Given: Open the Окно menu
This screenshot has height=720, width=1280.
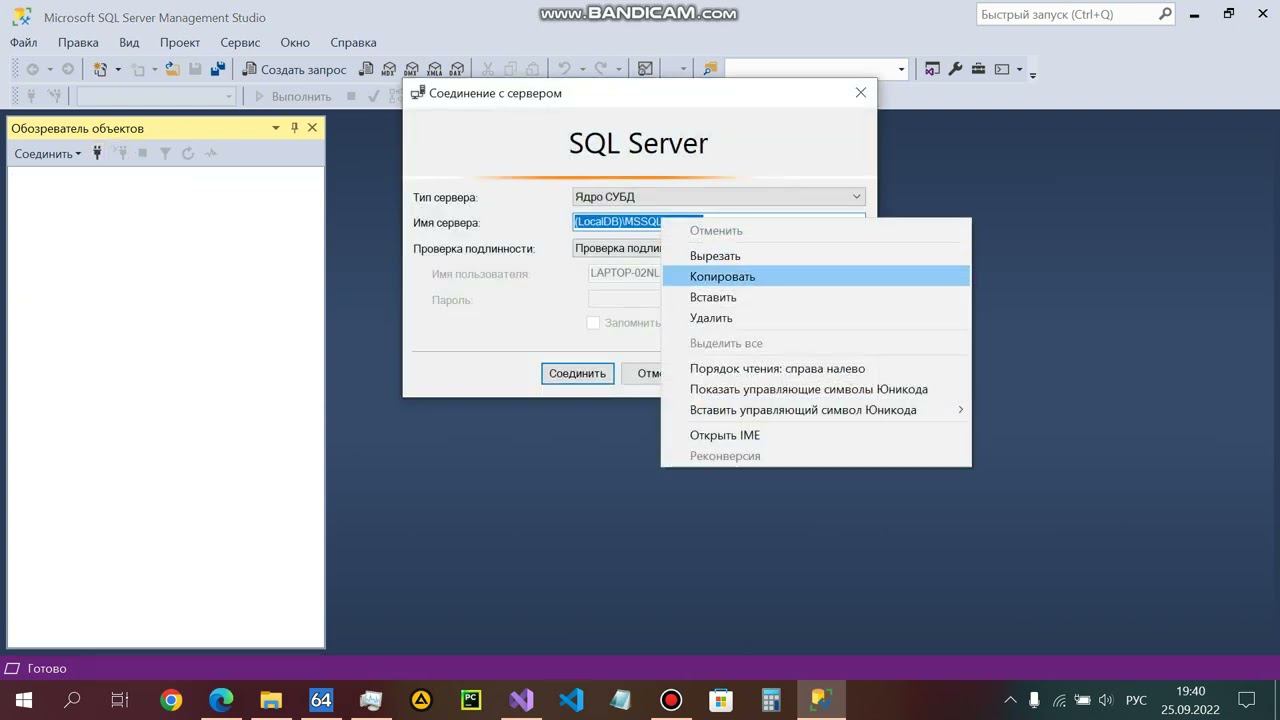Looking at the screenshot, I should coord(295,42).
